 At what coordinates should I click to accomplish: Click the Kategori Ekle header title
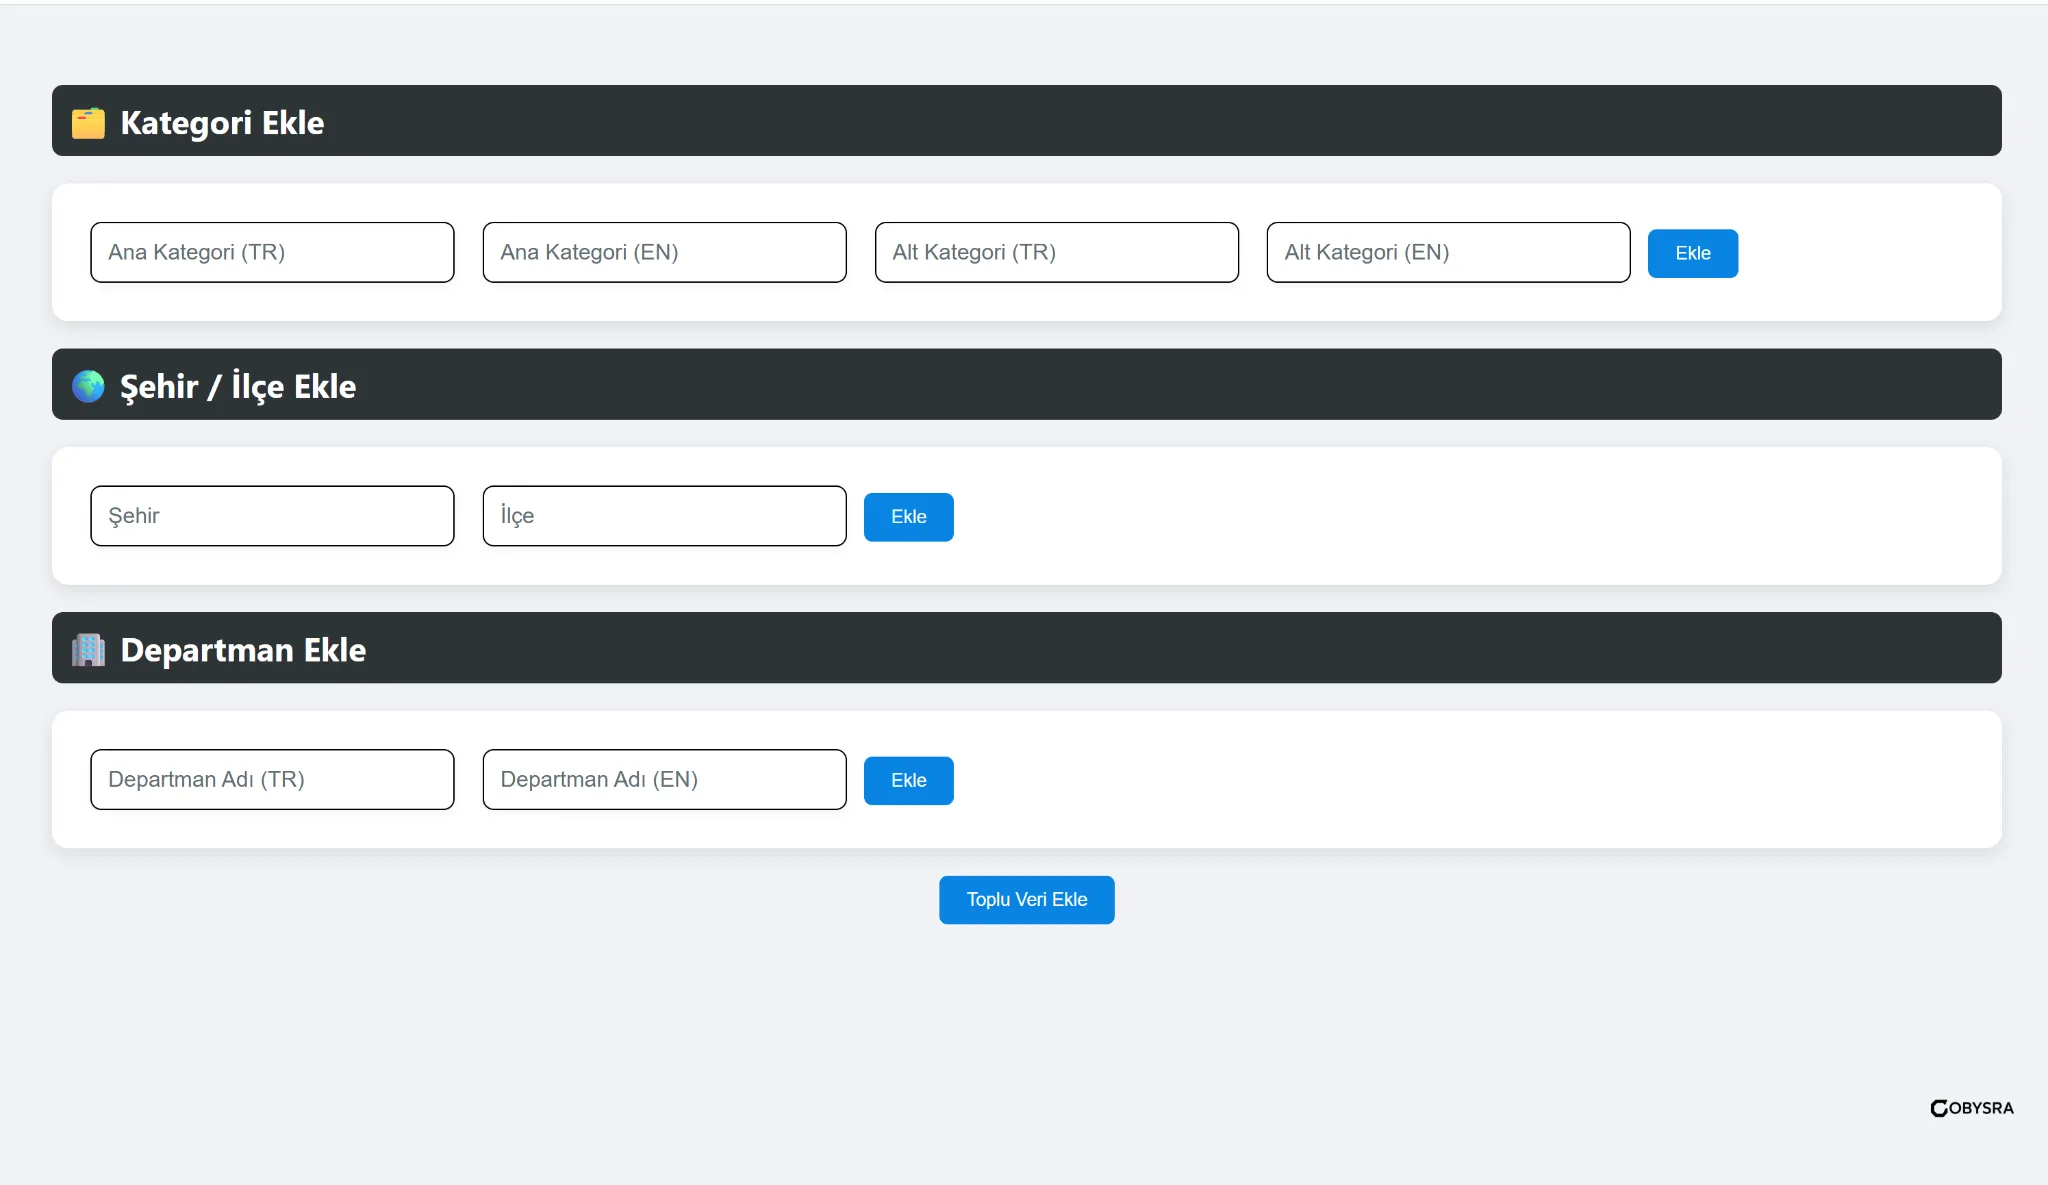pyautogui.click(x=222, y=122)
